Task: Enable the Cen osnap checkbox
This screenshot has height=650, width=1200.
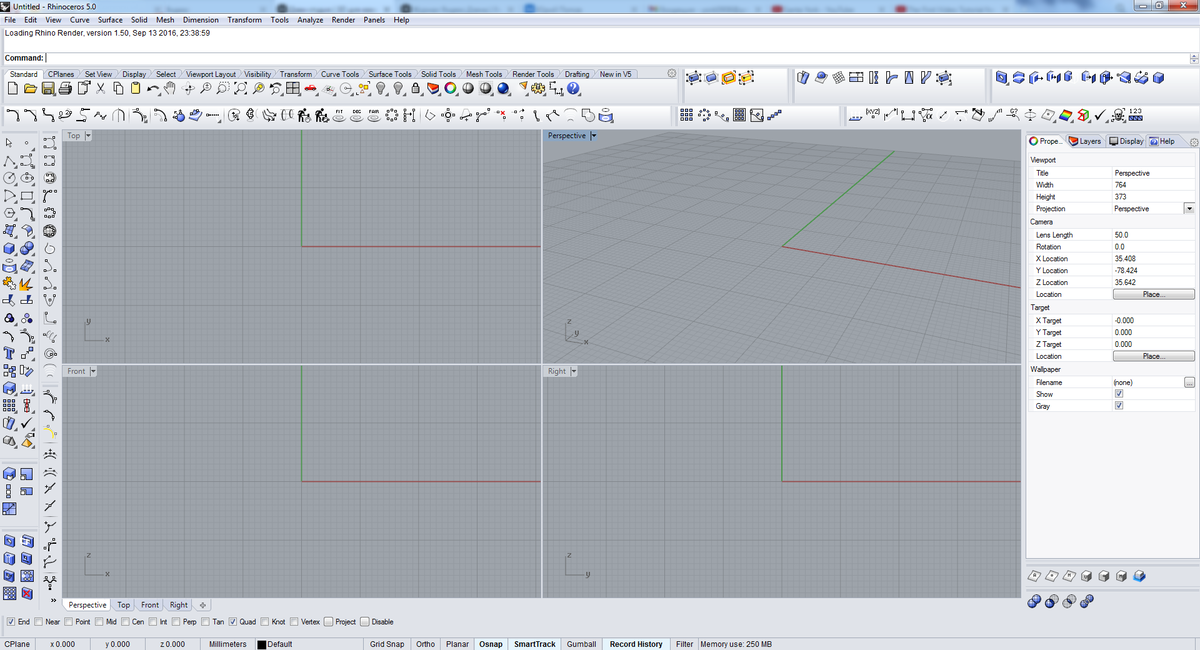Action: pyautogui.click(x=126, y=621)
